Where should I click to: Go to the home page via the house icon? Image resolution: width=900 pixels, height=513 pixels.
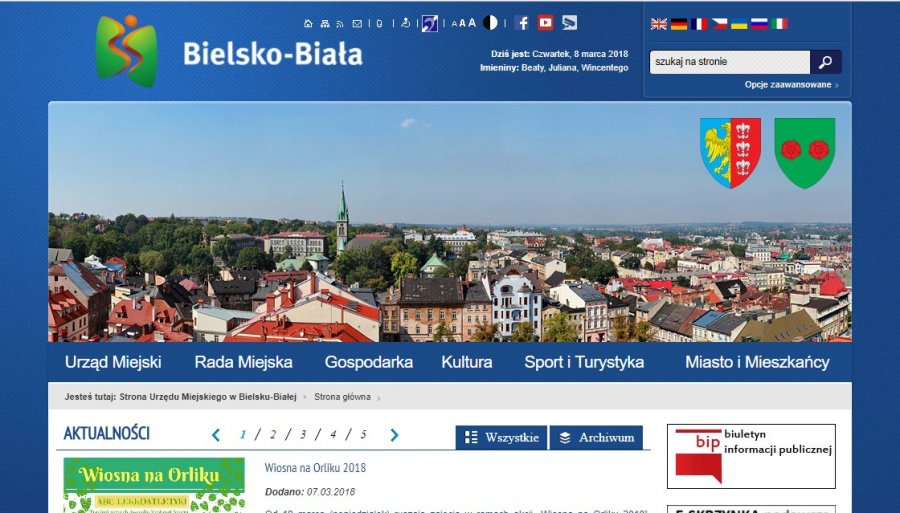click(308, 24)
